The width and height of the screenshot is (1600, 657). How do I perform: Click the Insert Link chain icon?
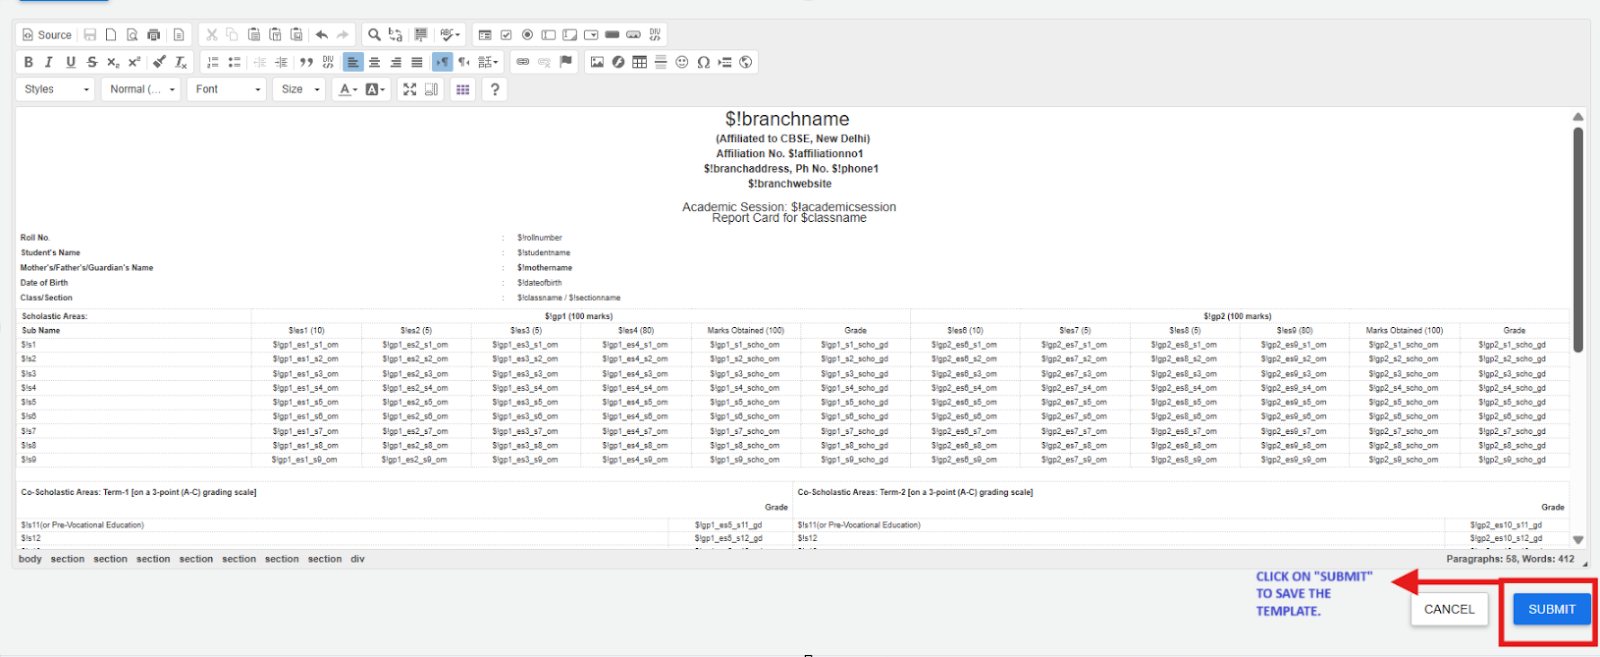(x=522, y=62)
